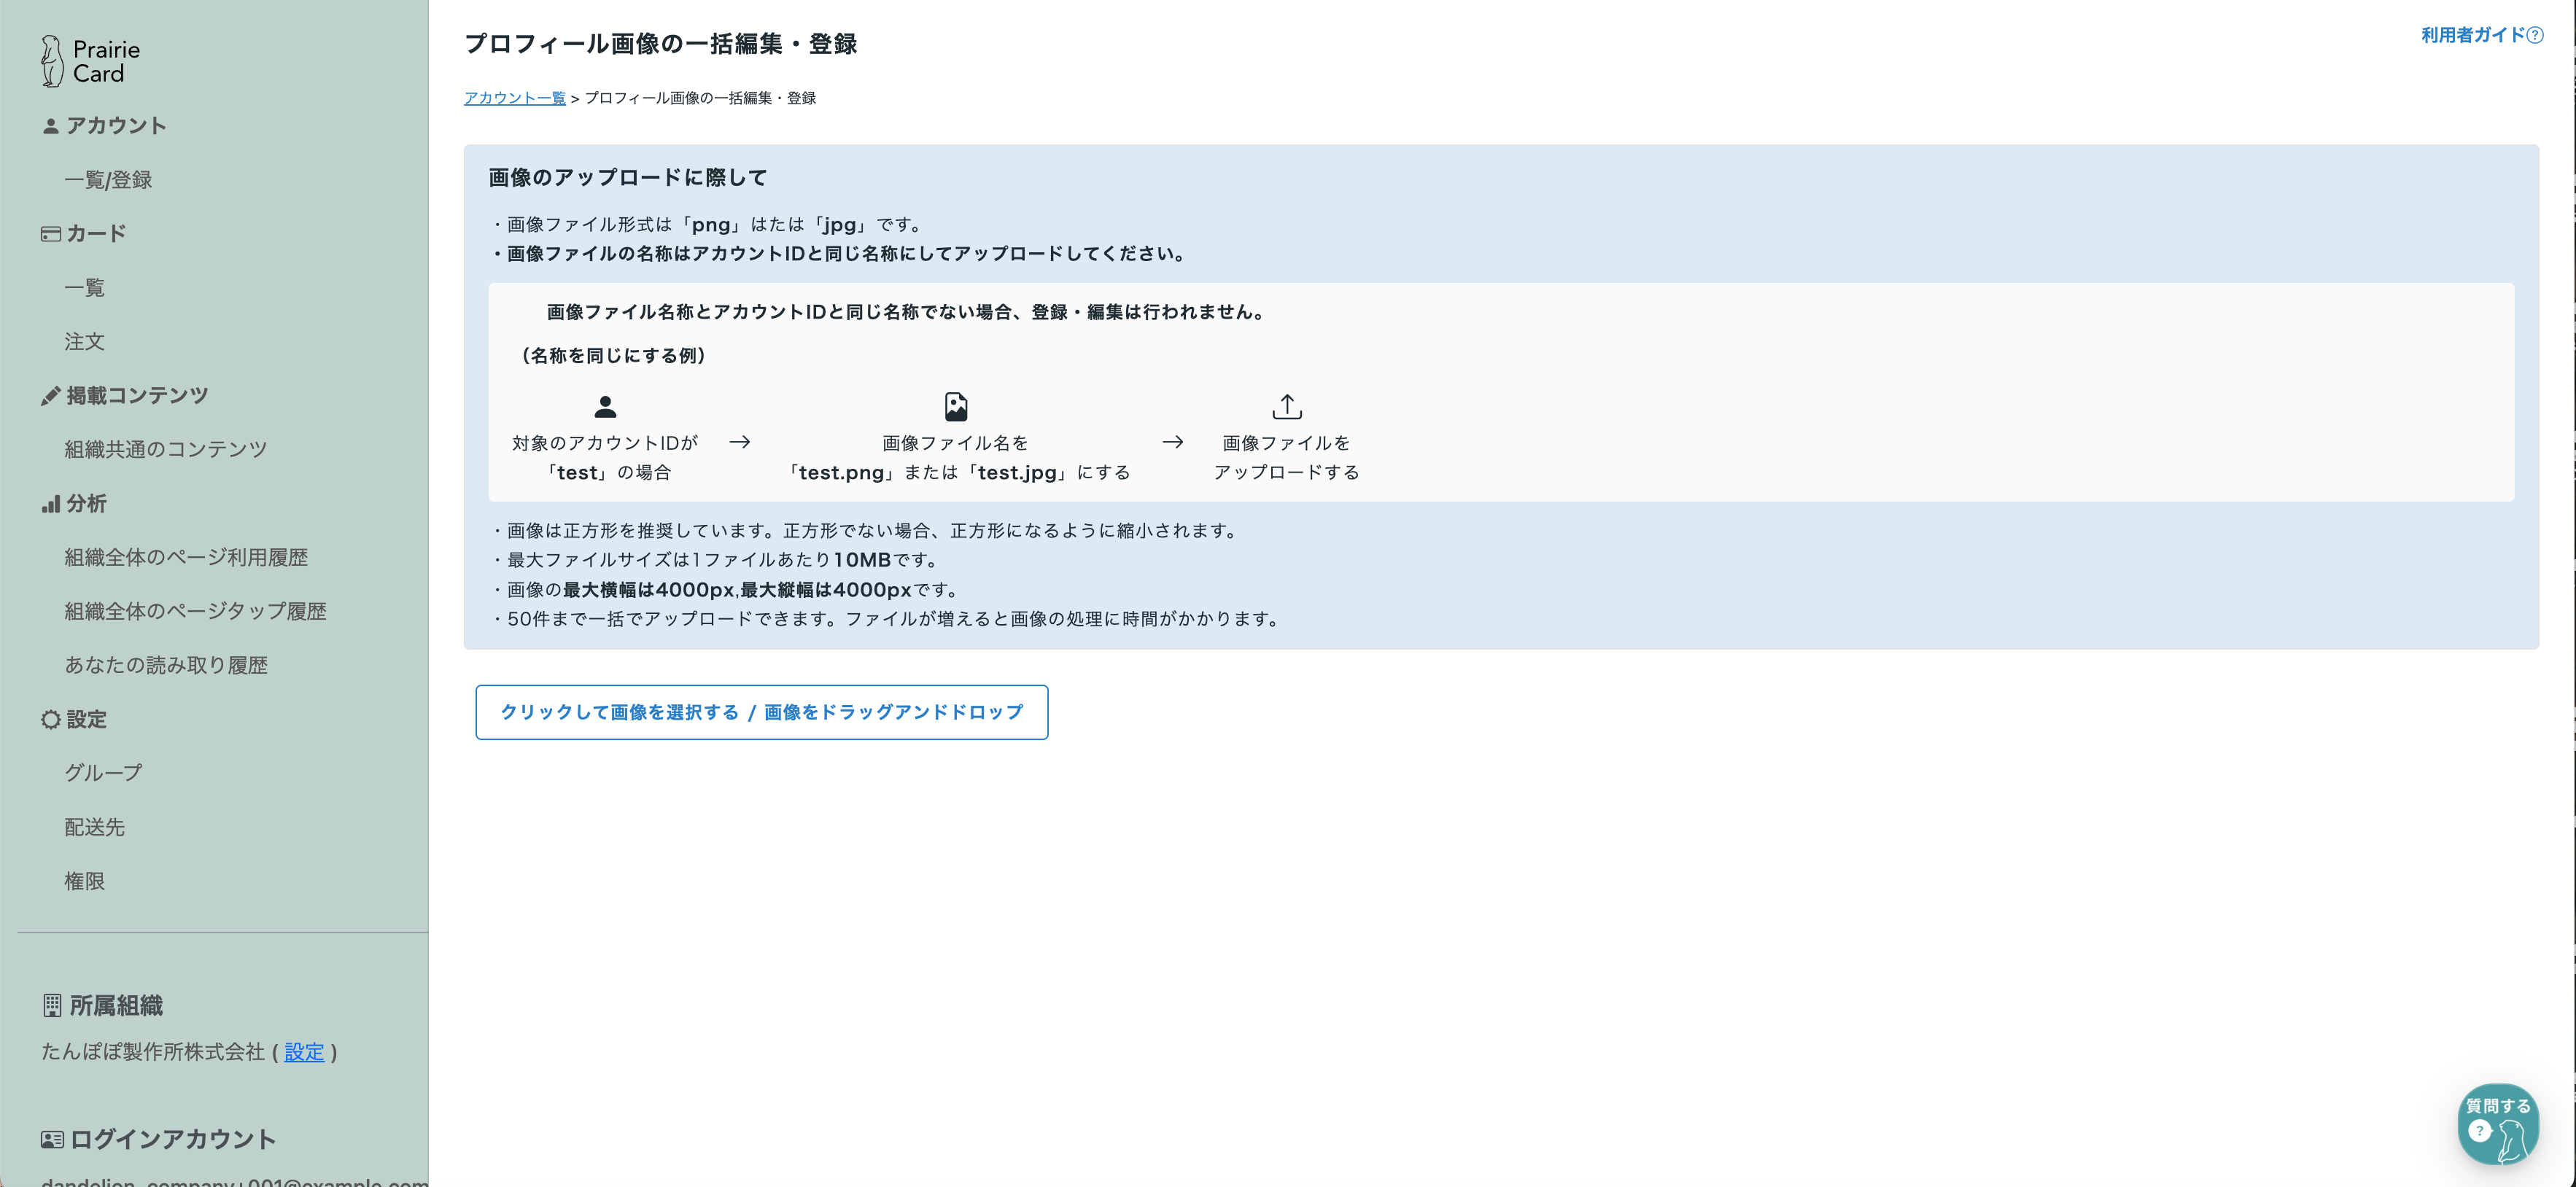Click the gear icon beside 設定 heading
This screenshot has height=1187, width=2576.
pos(50,719)
